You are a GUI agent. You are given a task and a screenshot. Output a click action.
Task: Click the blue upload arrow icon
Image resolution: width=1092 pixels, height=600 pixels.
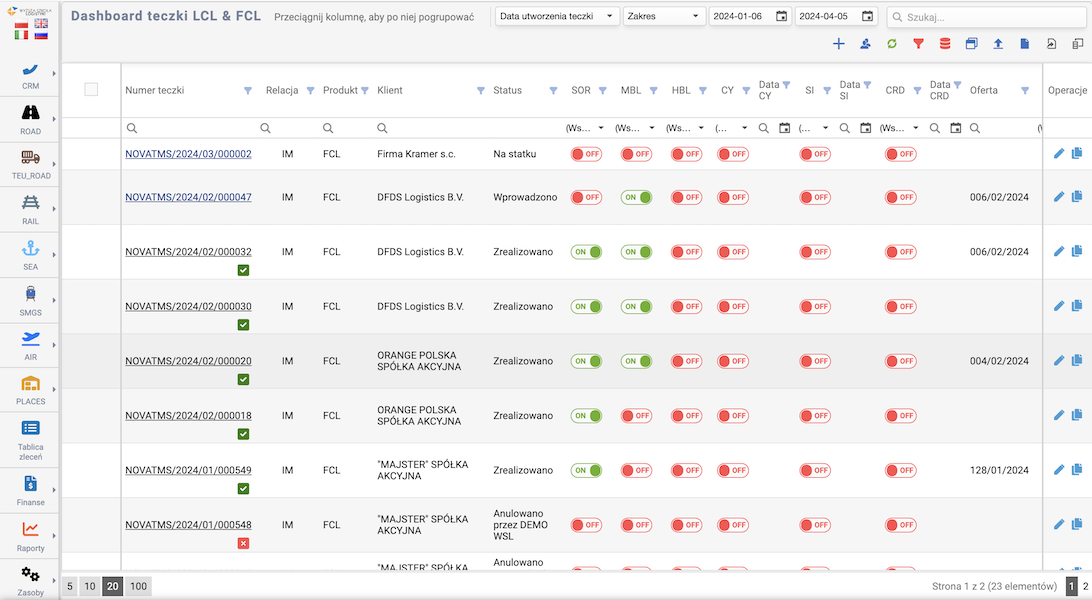[x=998, y=44]
